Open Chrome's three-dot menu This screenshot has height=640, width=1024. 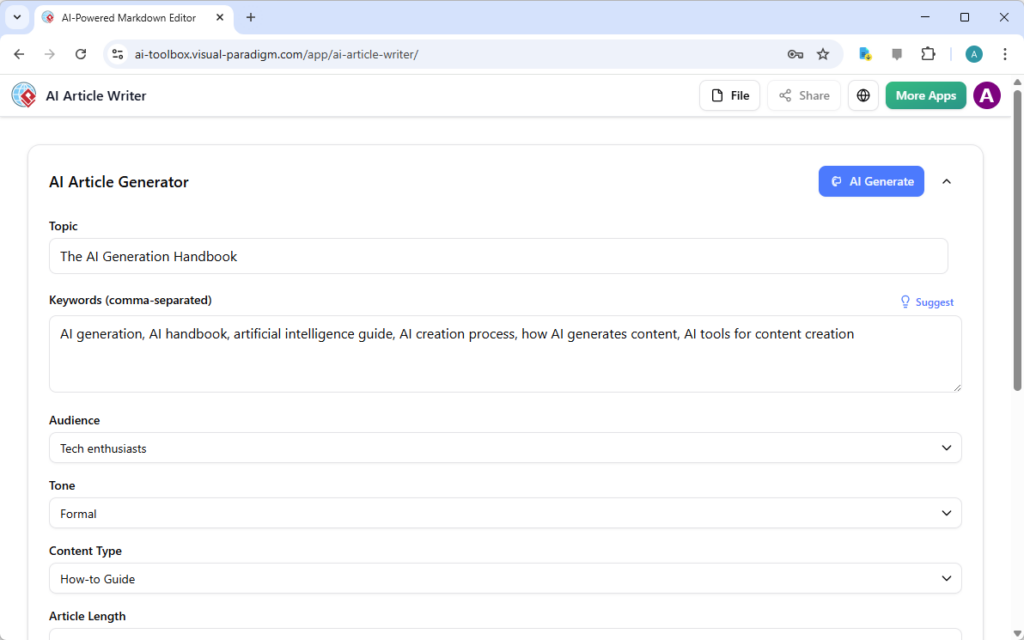point(1005,54)
